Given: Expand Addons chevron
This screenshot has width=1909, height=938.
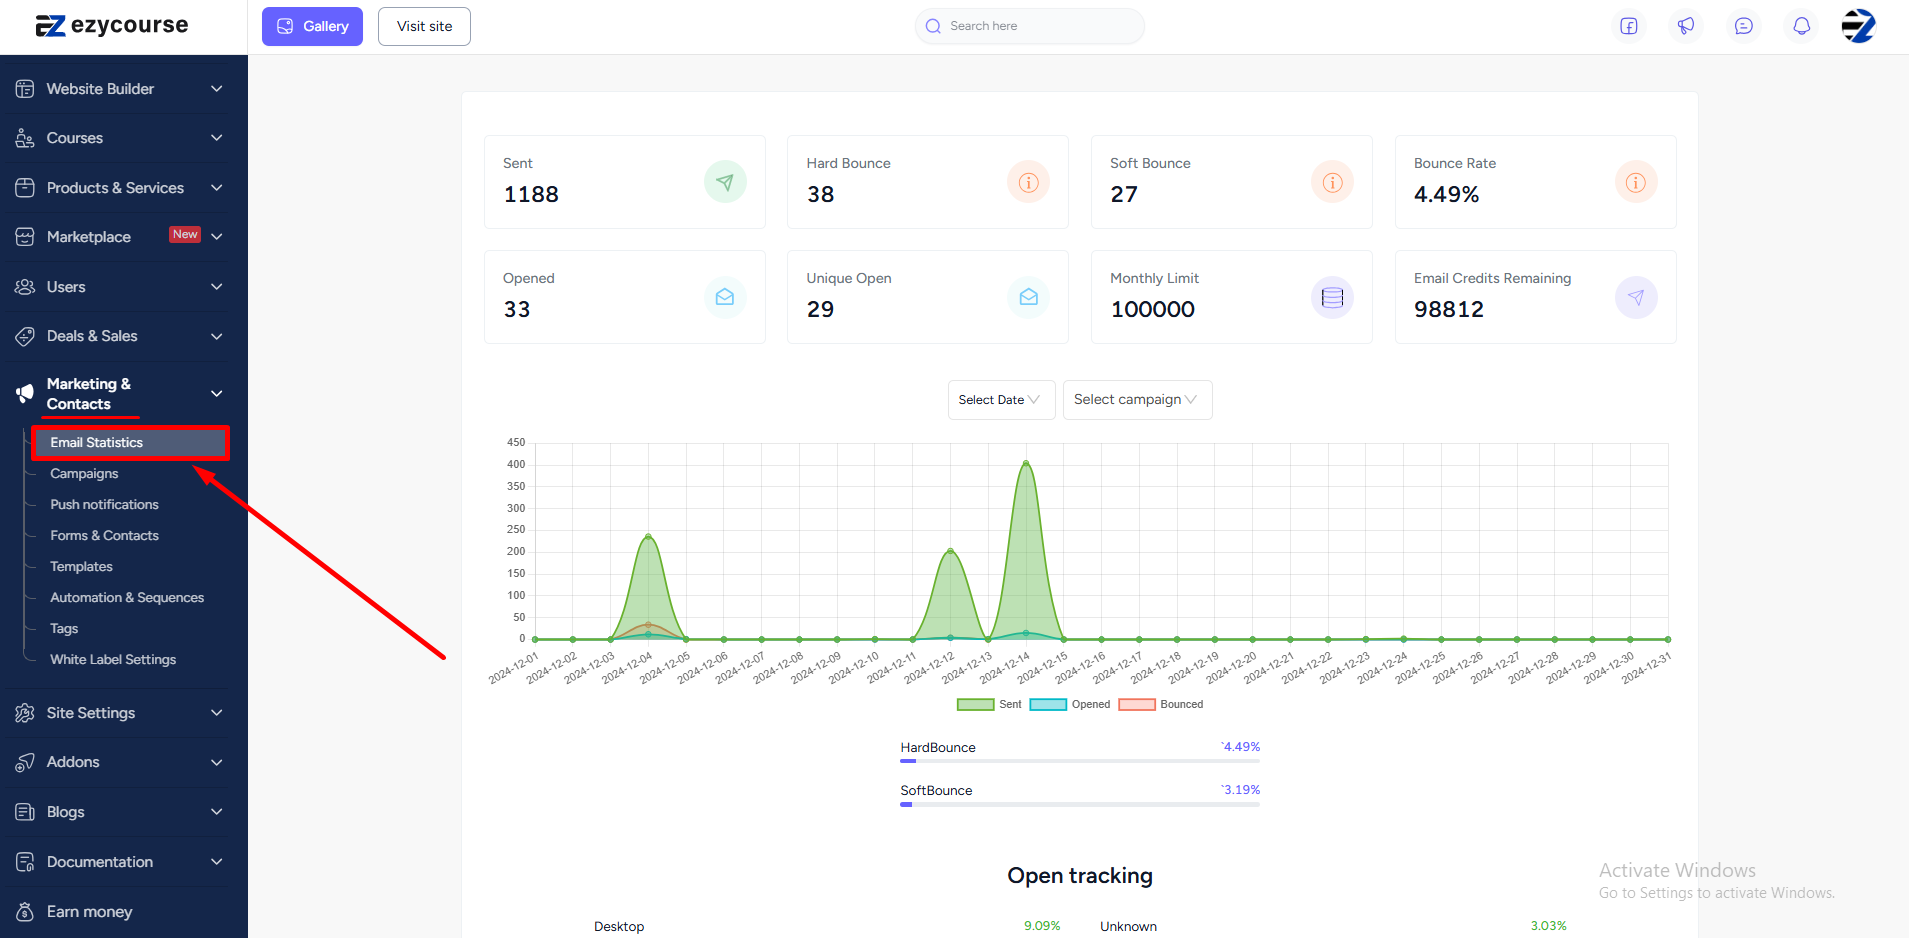Looking at the screenshot, I should click(x=217, y=762).
